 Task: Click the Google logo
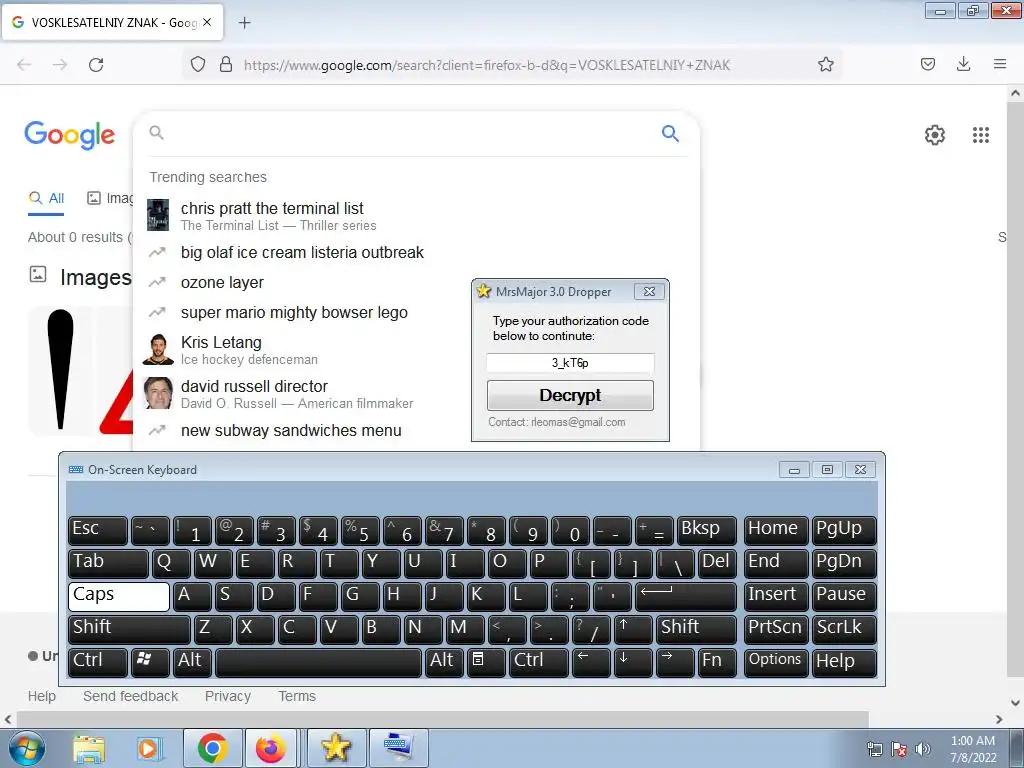70,135
